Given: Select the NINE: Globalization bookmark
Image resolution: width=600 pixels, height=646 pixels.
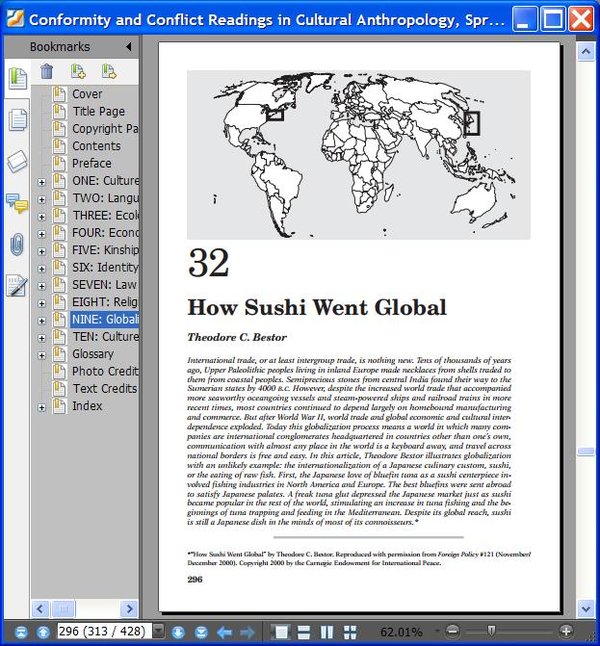Looking at the screenshot, I should 105,319.
